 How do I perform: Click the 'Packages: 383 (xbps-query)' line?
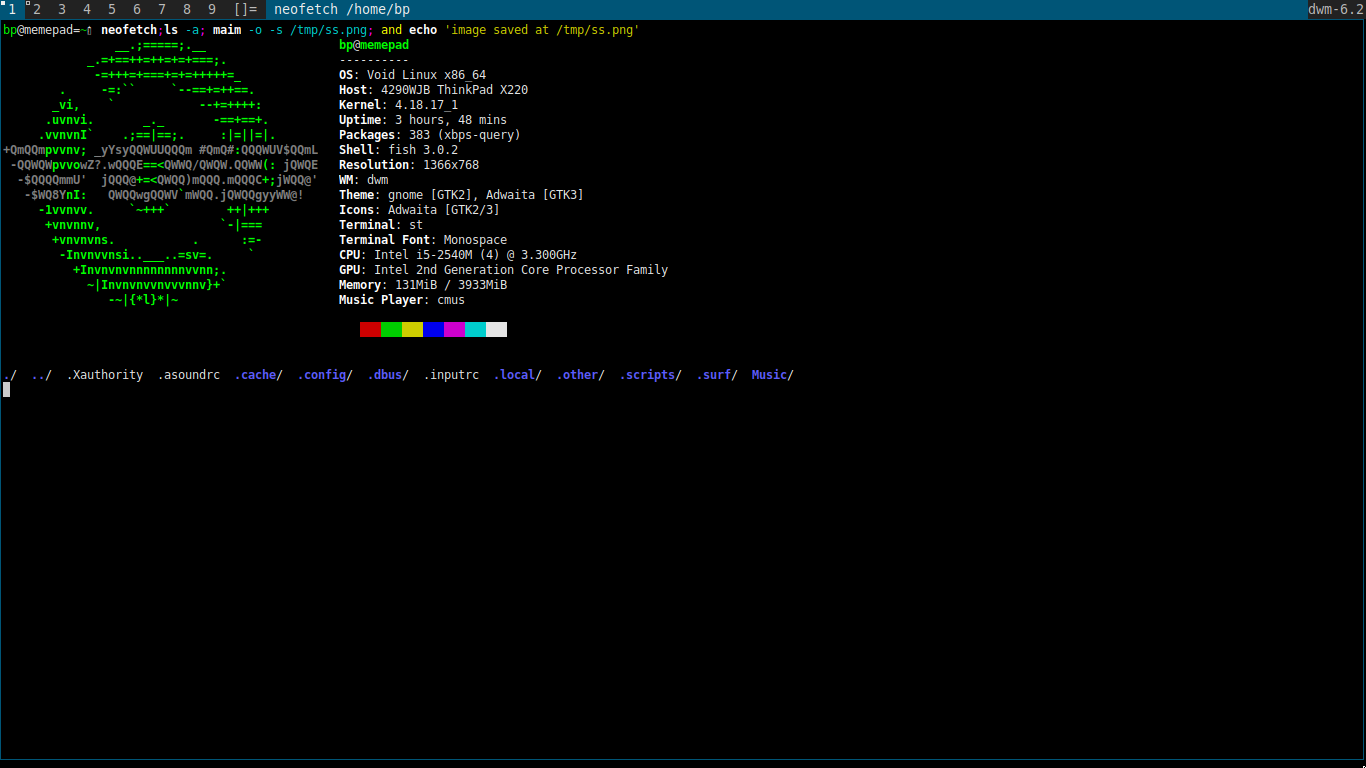(x=430, y=135)
